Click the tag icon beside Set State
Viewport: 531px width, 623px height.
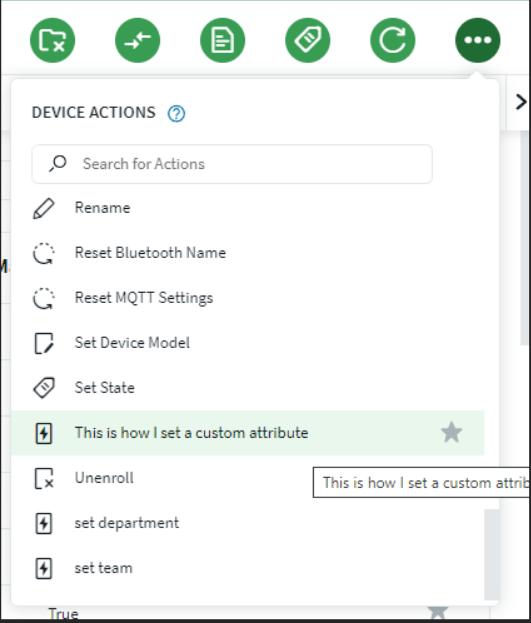[44, 388]
